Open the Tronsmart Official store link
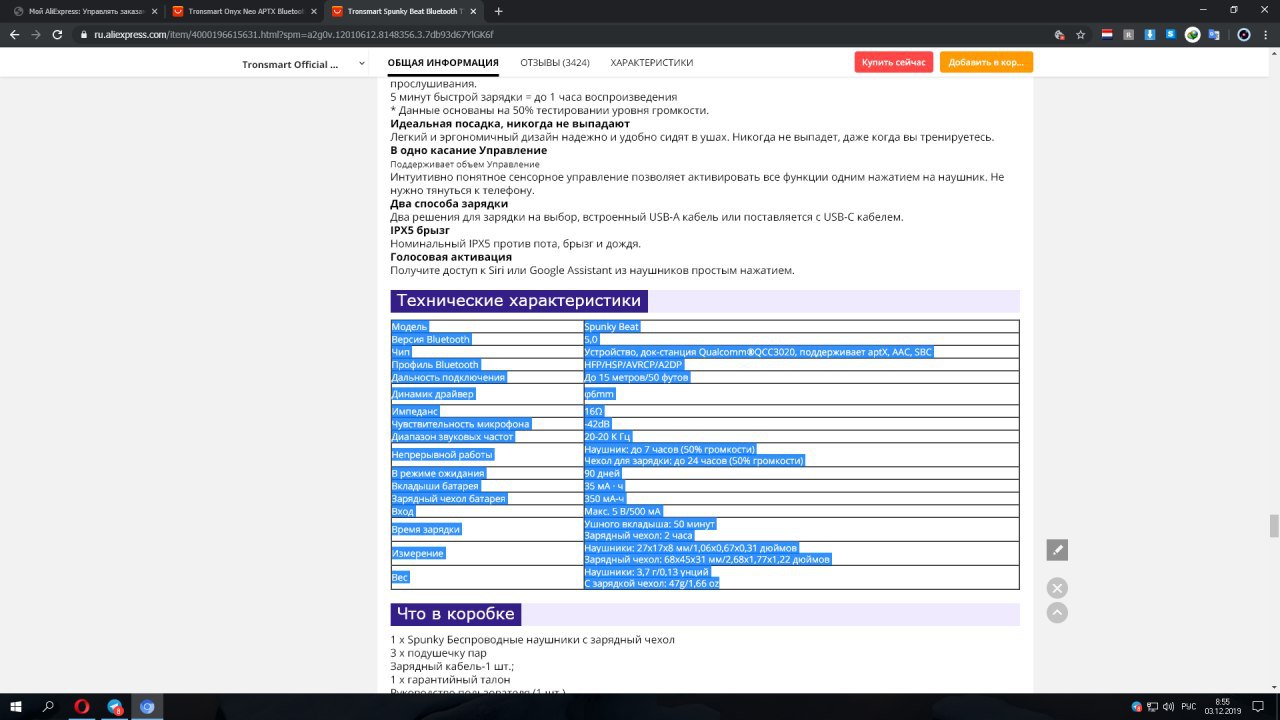1280x720 pixels. [290, 64]
